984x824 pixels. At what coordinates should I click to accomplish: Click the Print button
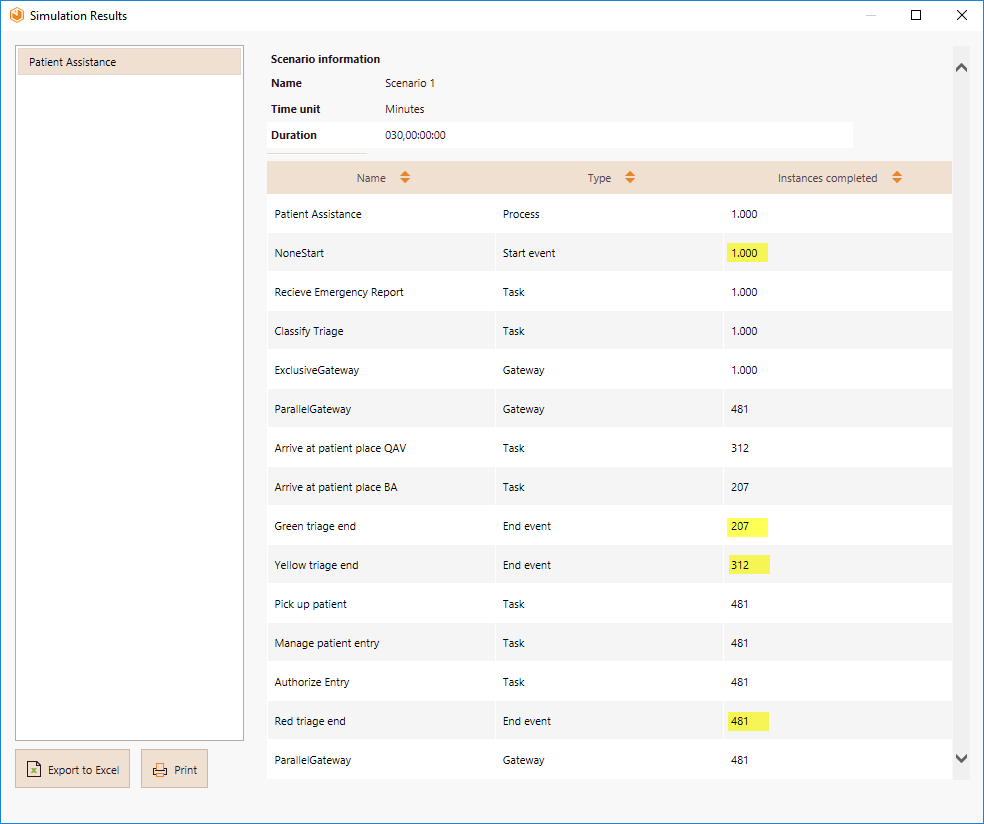[x=174, y=769]
